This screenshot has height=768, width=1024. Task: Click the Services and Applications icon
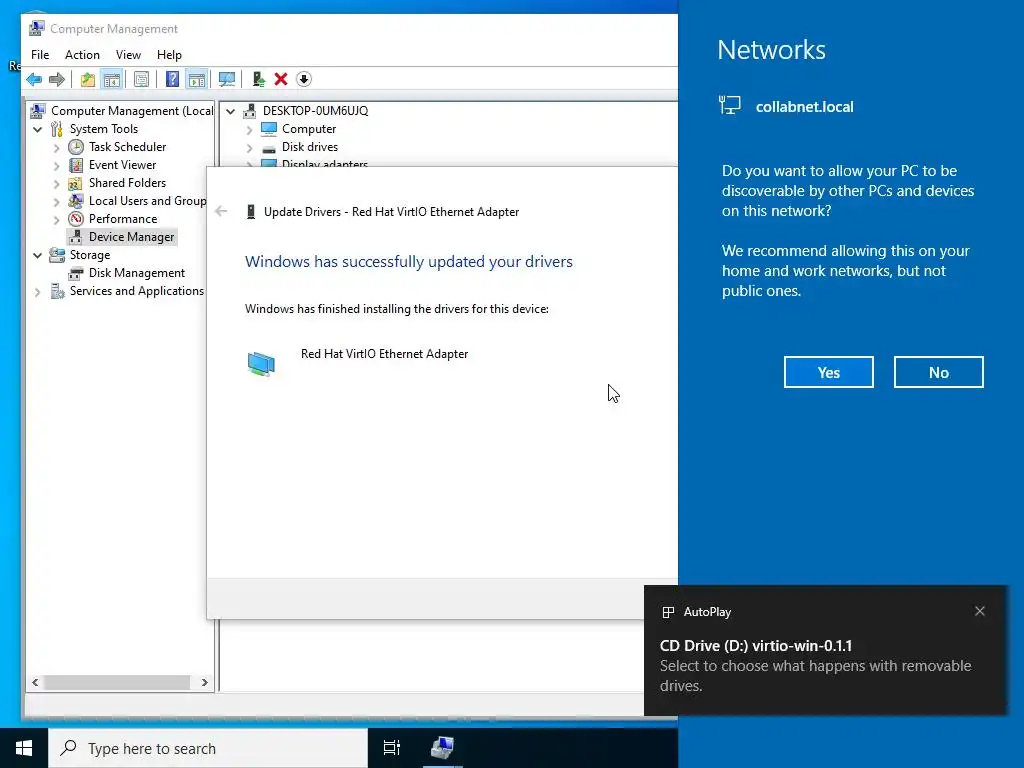pyautogui.click(x=57, y=291)
